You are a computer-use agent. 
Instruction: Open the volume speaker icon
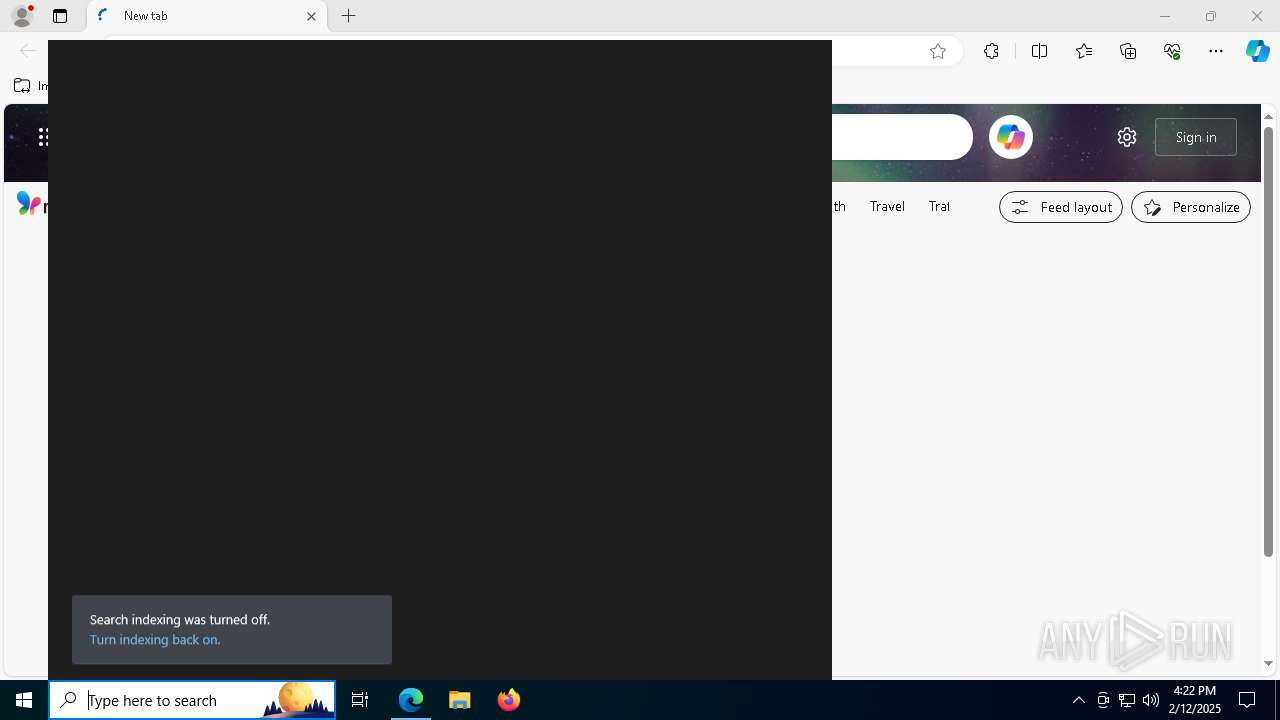coord(1151,700)
